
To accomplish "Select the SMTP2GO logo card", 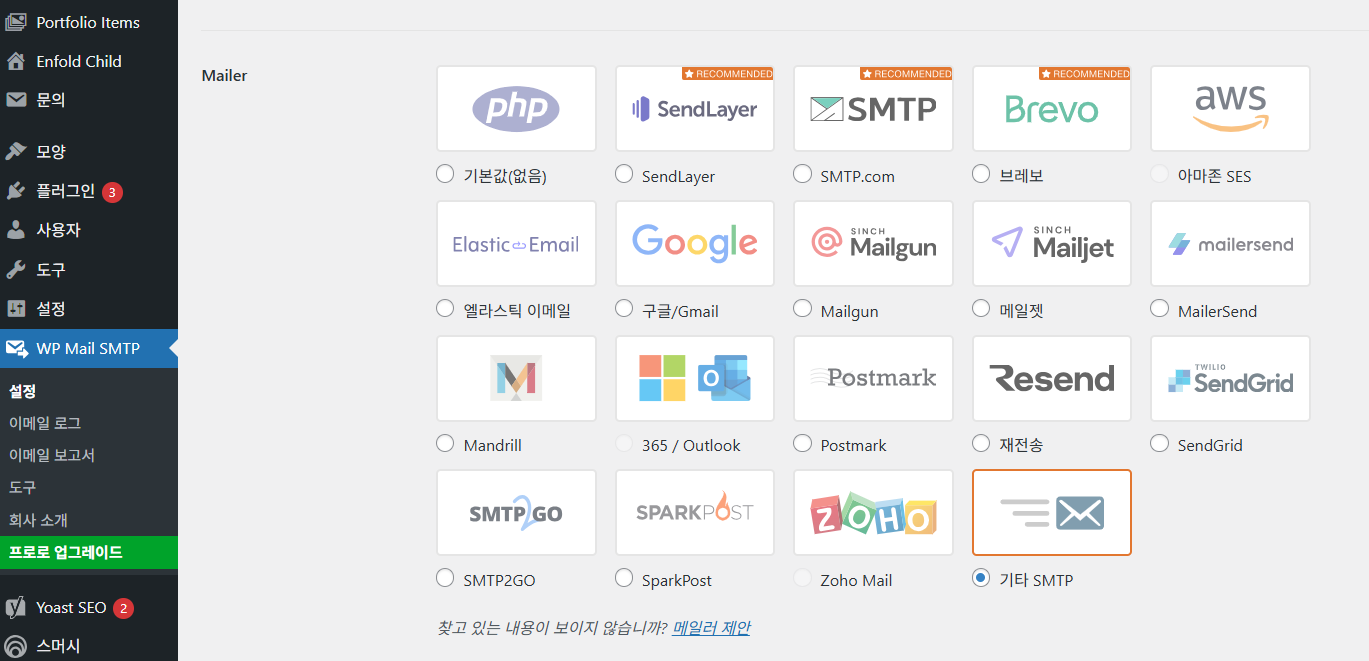I will coord(516,513).
